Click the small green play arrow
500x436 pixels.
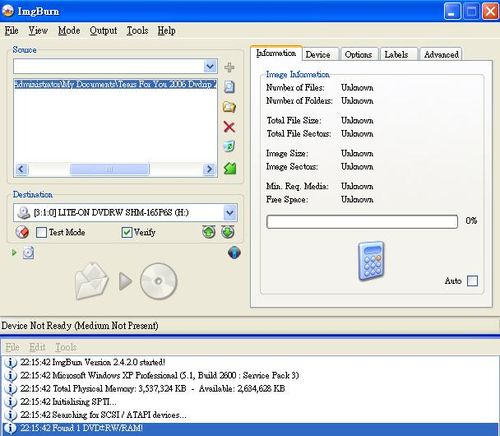[x=14, y=253]
